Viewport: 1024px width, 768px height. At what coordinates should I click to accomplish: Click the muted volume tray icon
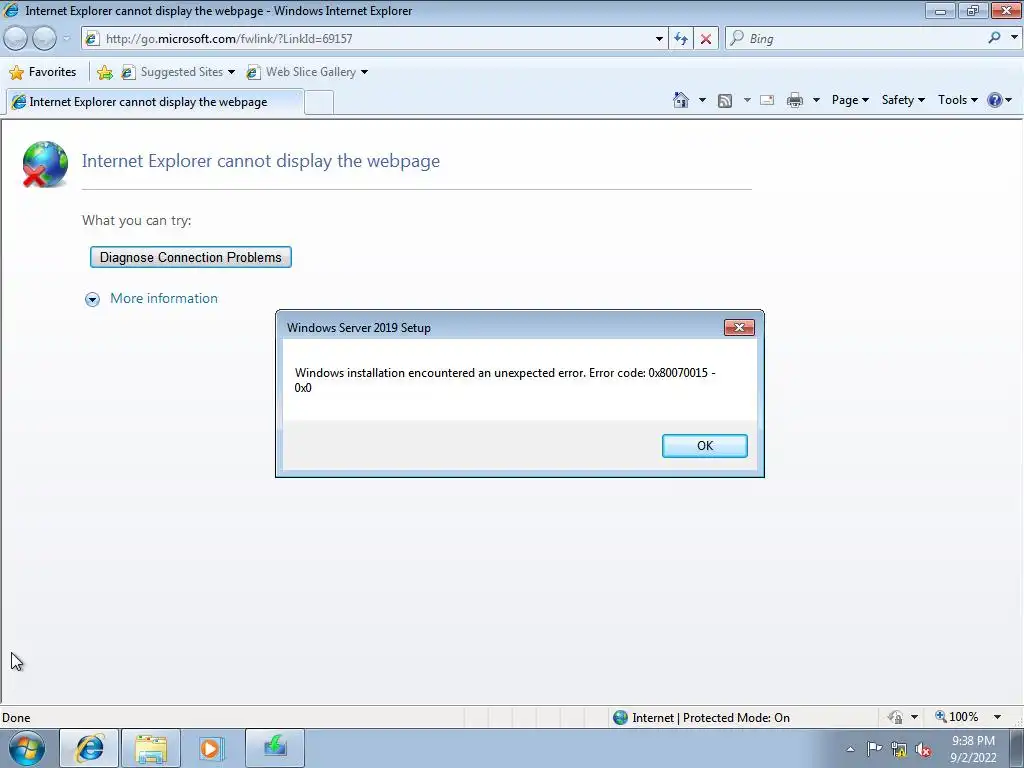coord(923,750)
